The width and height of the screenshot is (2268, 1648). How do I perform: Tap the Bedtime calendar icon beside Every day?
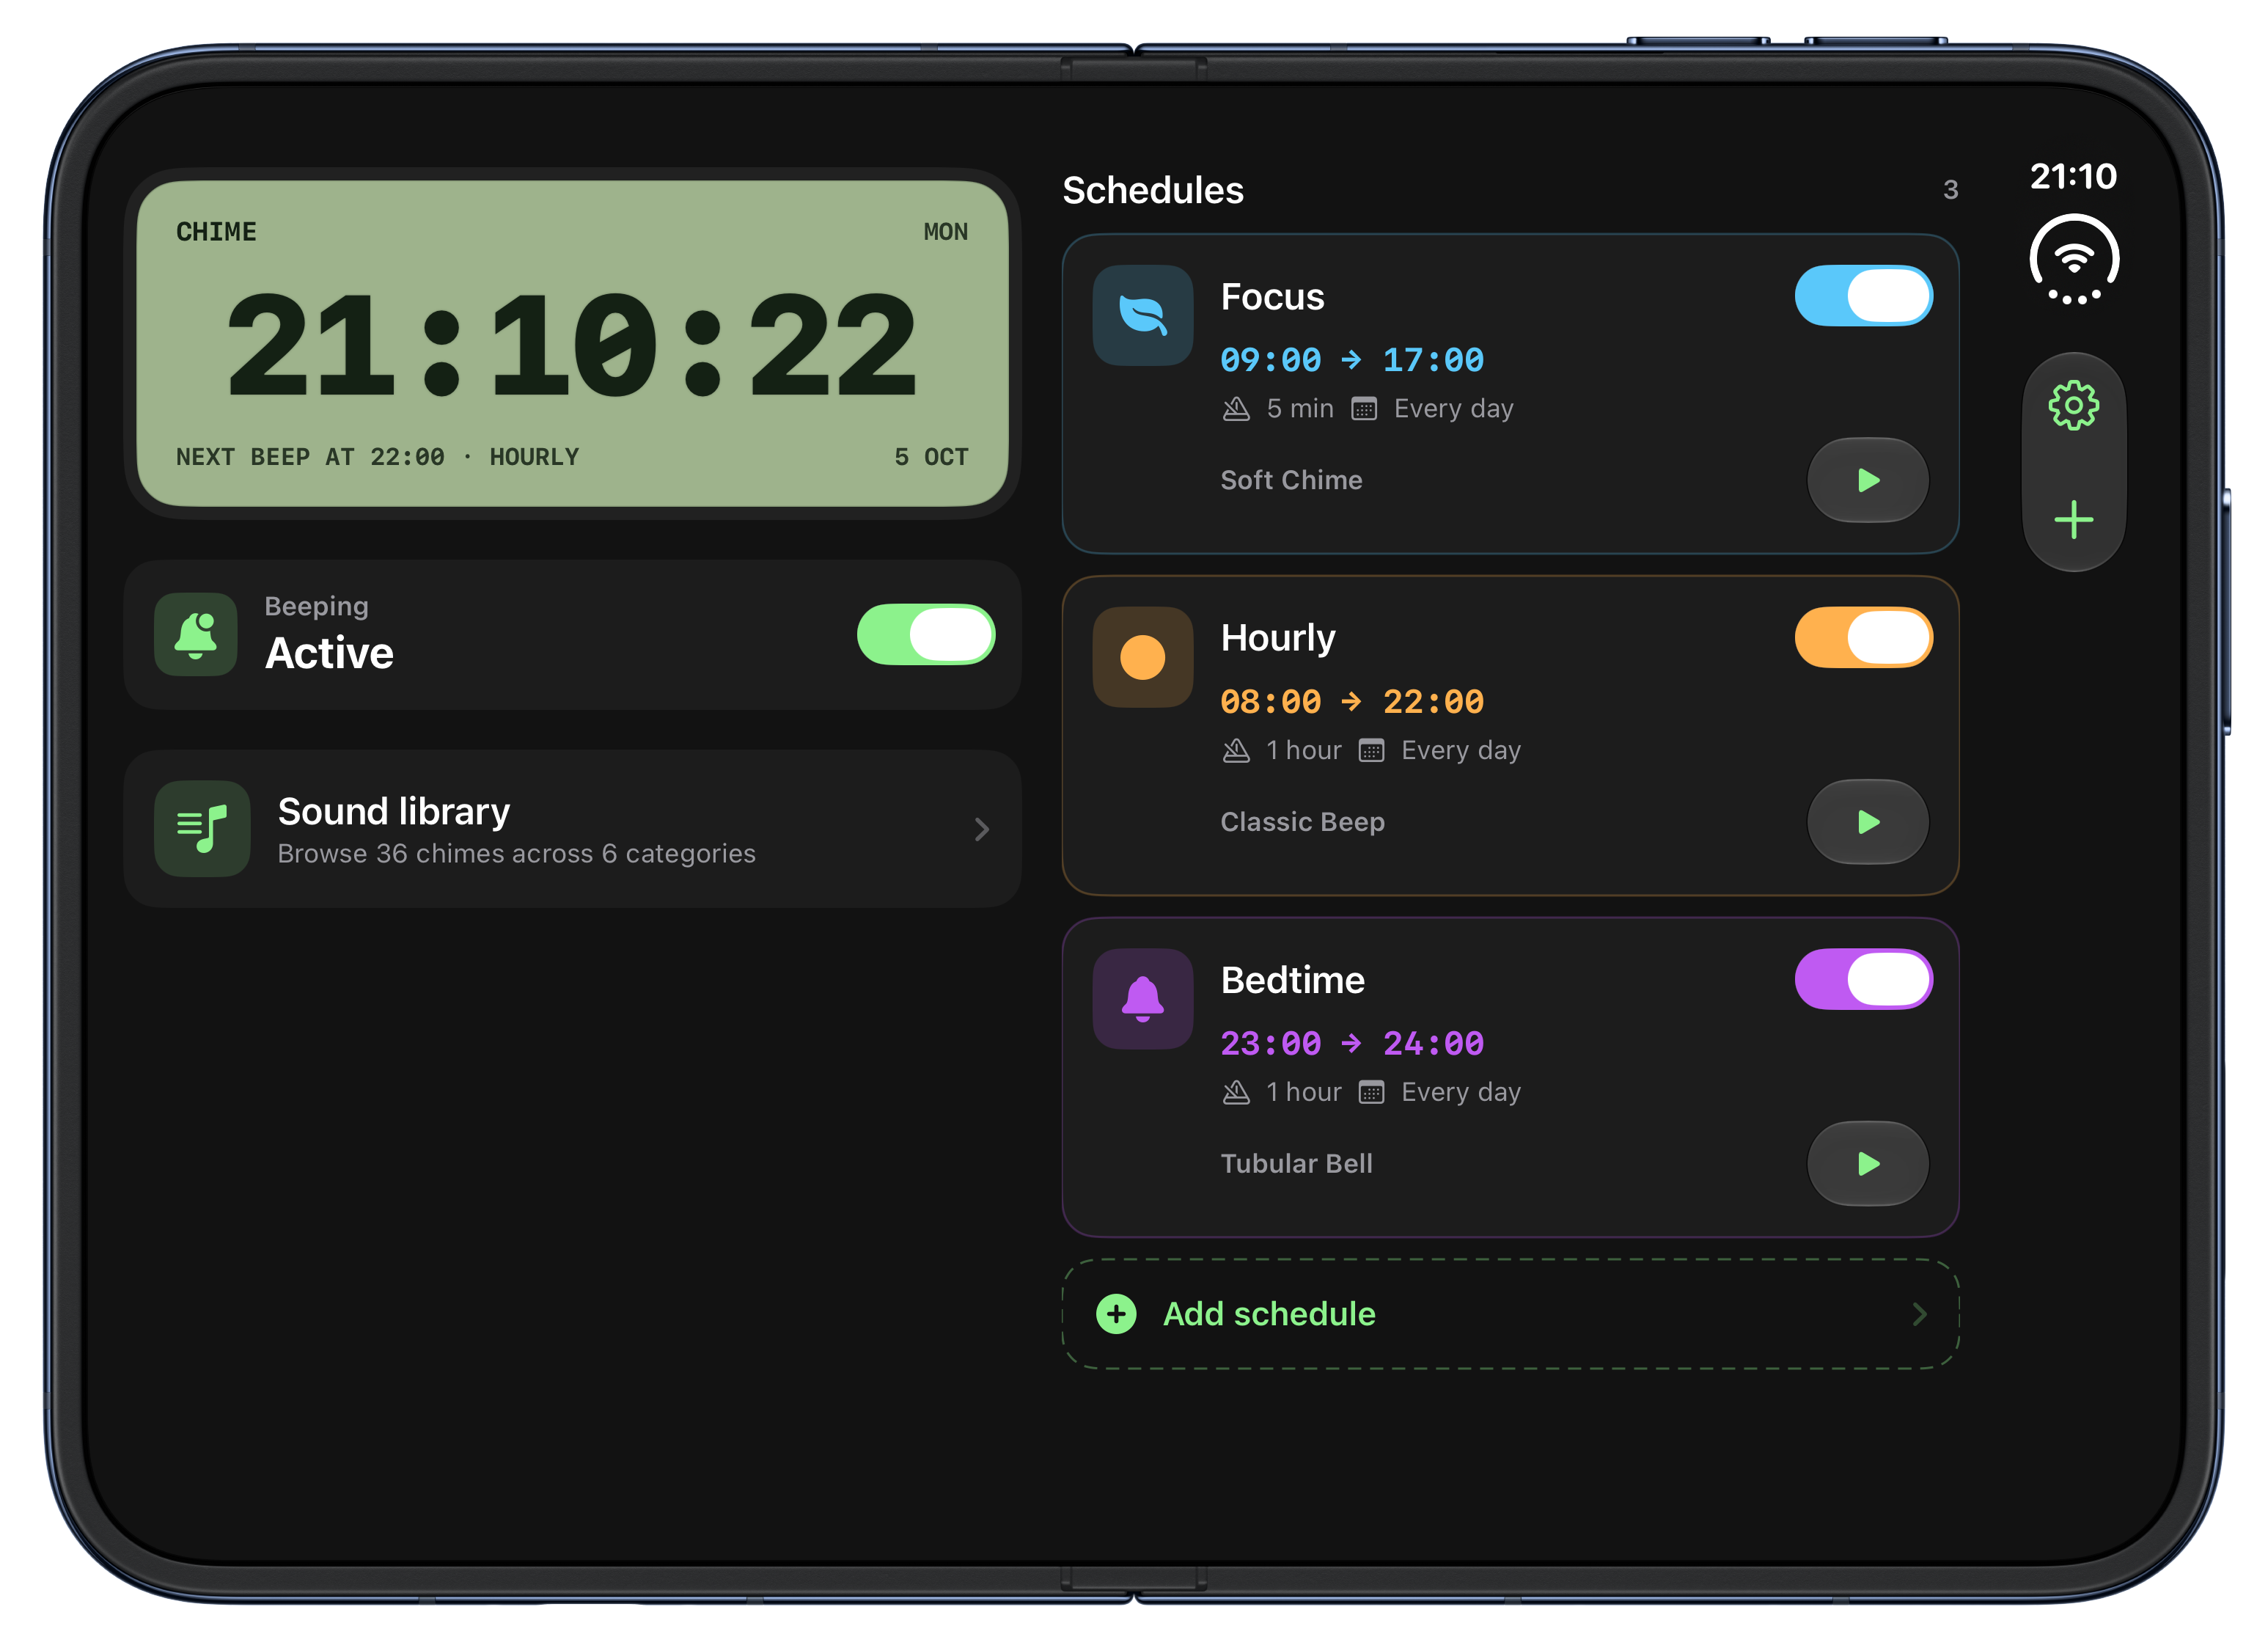(1371, 1093)
